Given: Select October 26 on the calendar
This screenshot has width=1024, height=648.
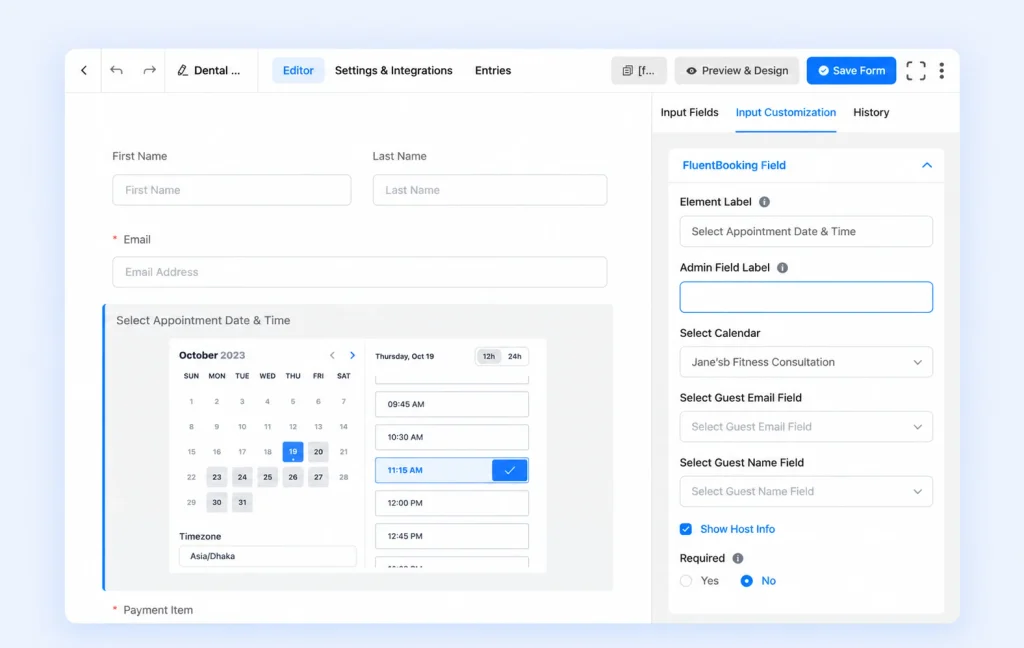Looking at the screenshot, I should click(x=293, y=477).
